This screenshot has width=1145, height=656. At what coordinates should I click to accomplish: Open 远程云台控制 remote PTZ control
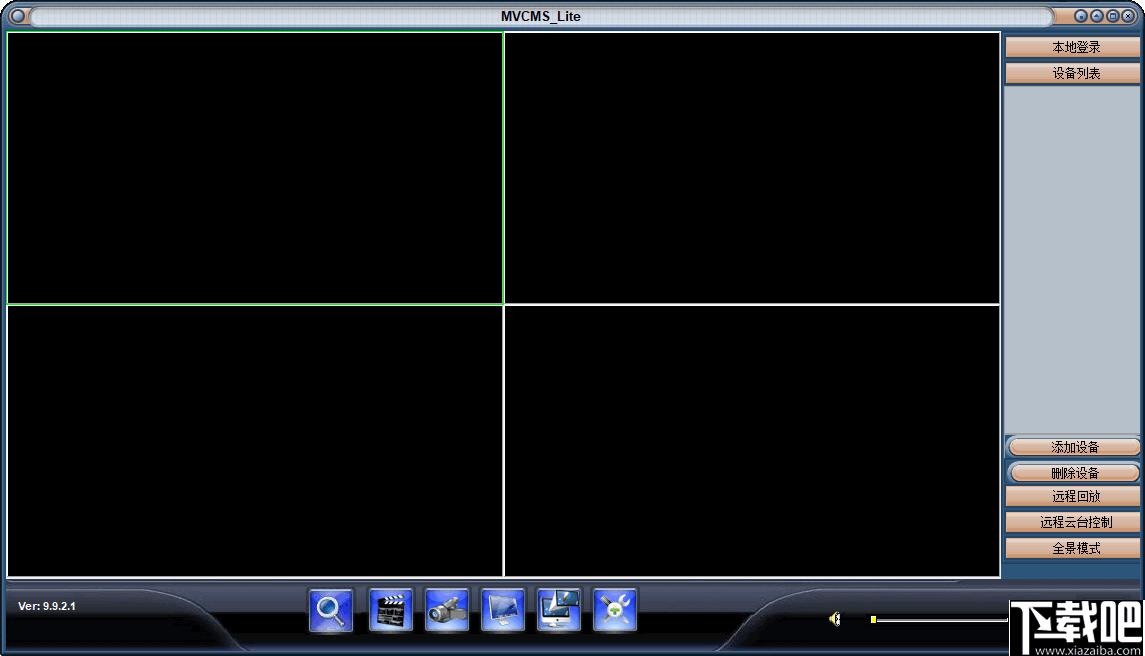pyautogui.click(x=1072, y=522)
